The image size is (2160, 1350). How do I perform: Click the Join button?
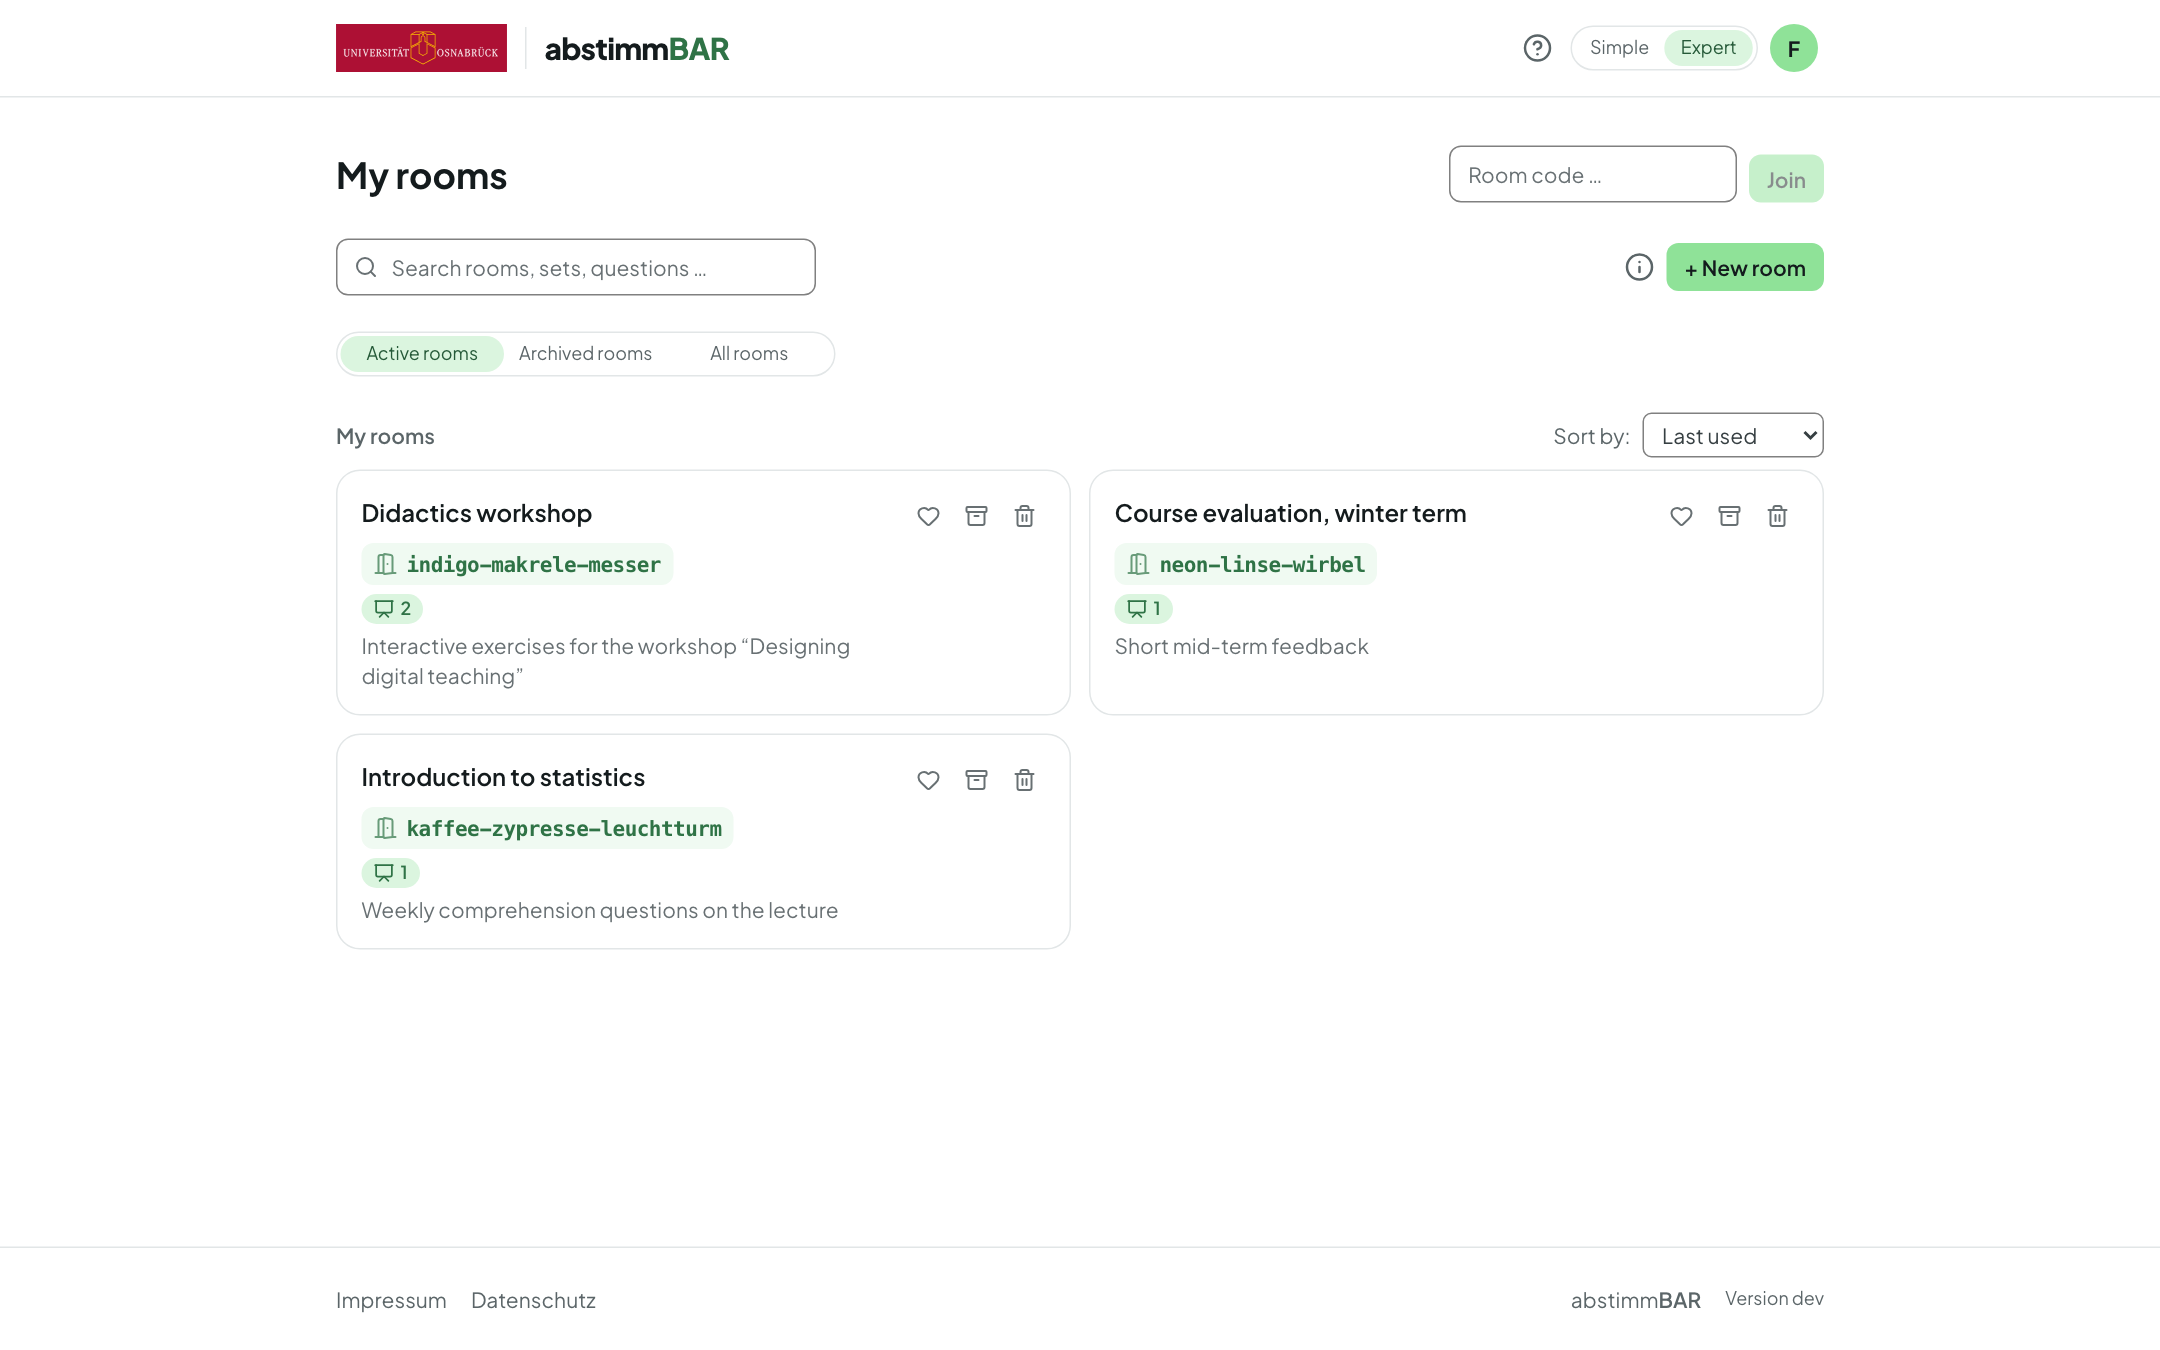click(x=1786, y=179)
